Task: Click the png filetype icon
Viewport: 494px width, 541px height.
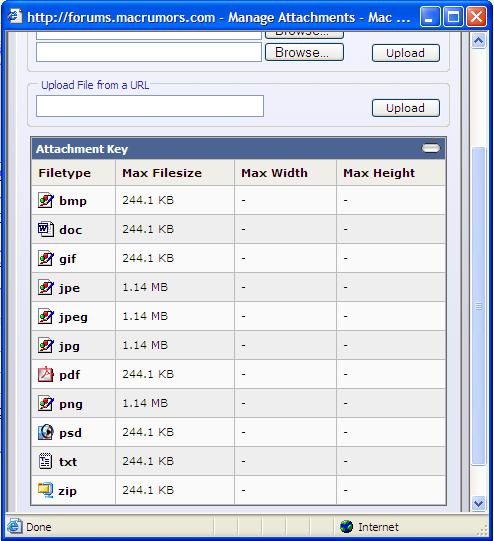Action: click(46, 403)
